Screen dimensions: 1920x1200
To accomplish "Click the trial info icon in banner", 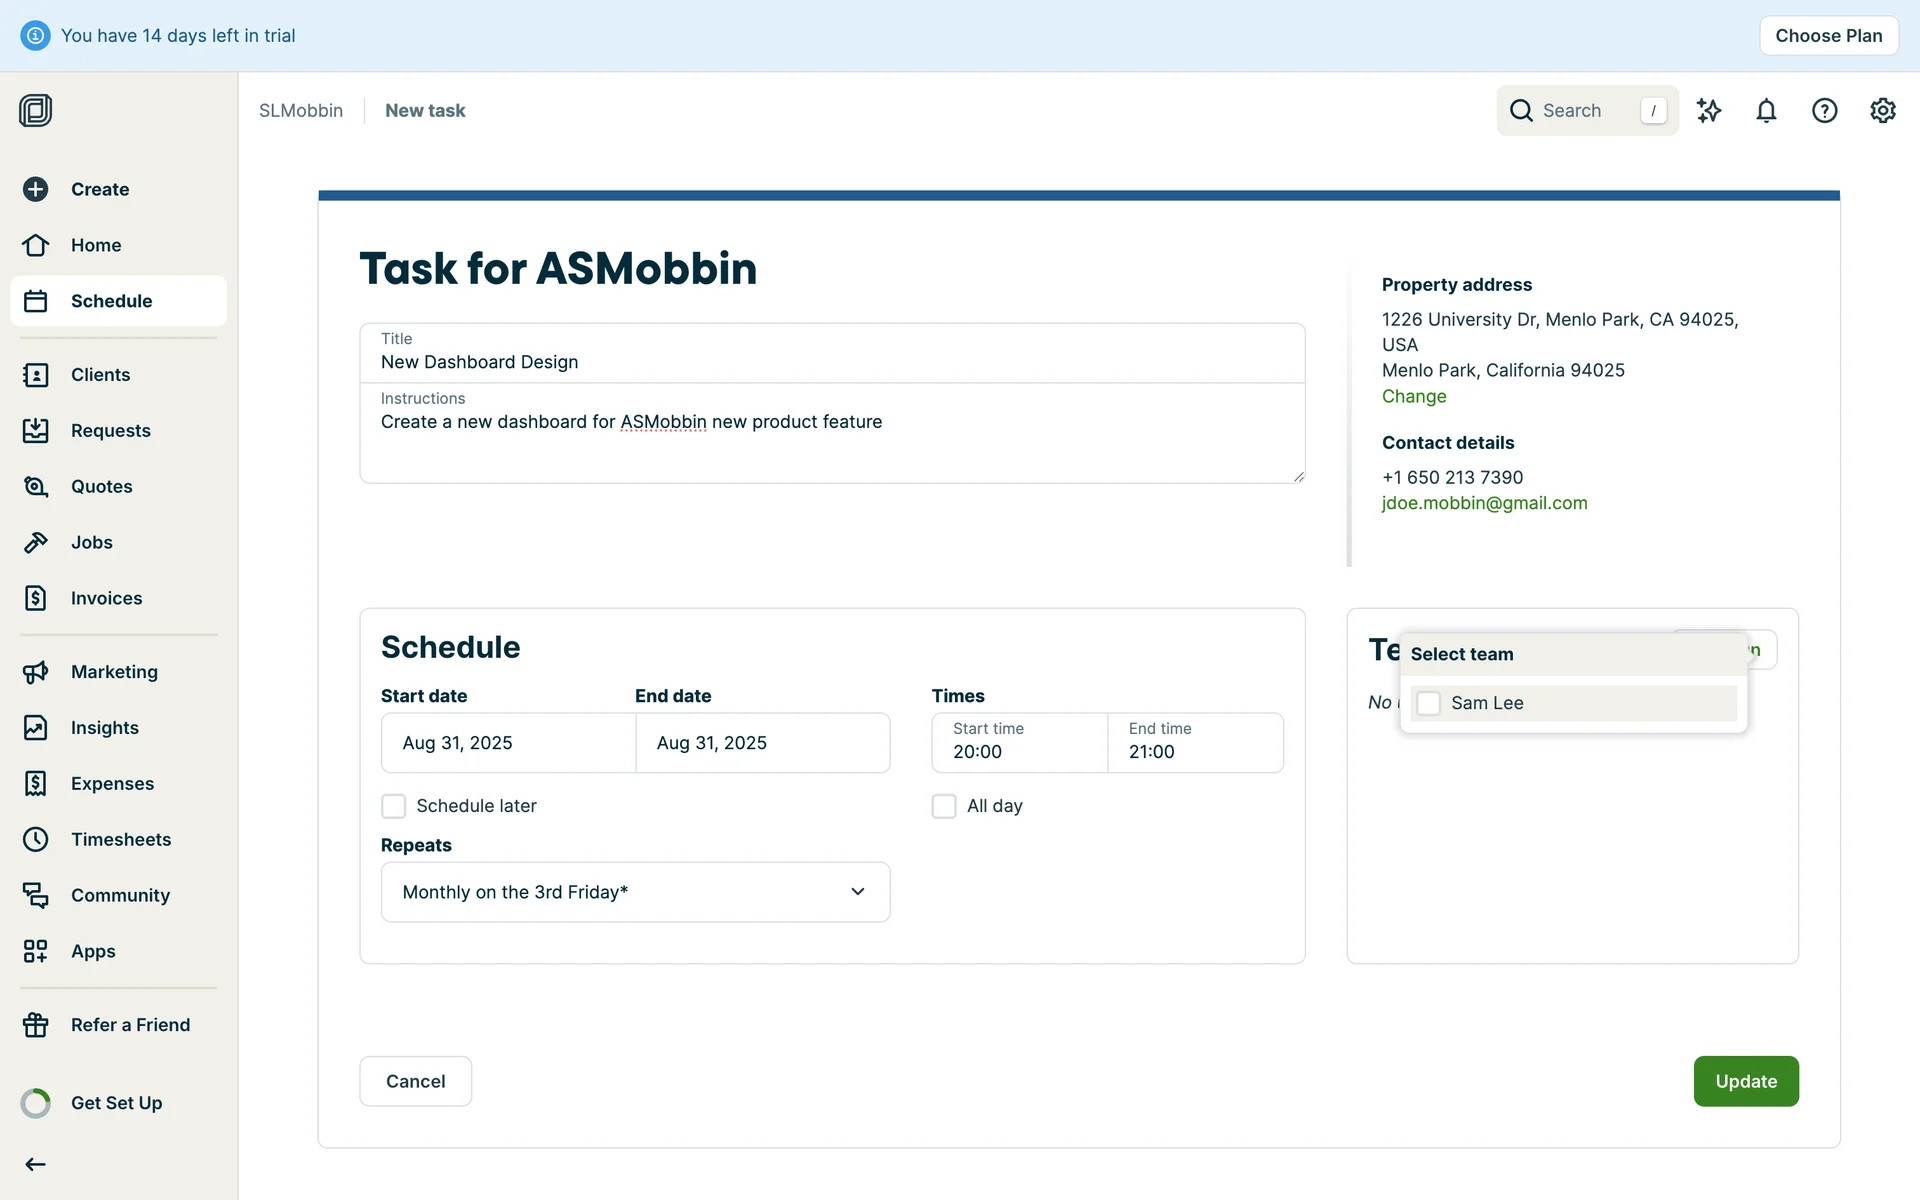I will (35, 36).
